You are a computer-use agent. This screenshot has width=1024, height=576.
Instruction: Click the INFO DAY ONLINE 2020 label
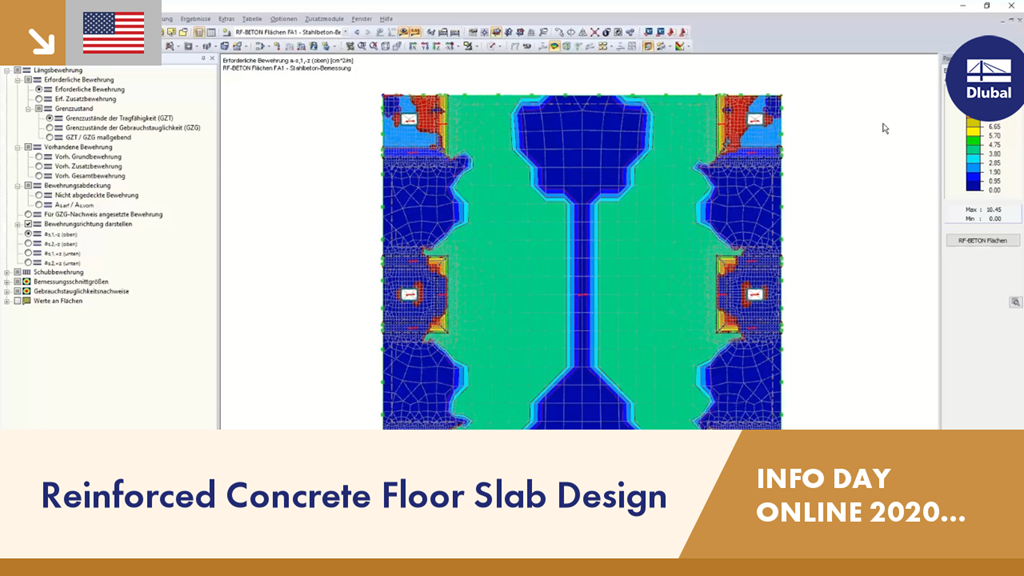(x=861, y=496)
